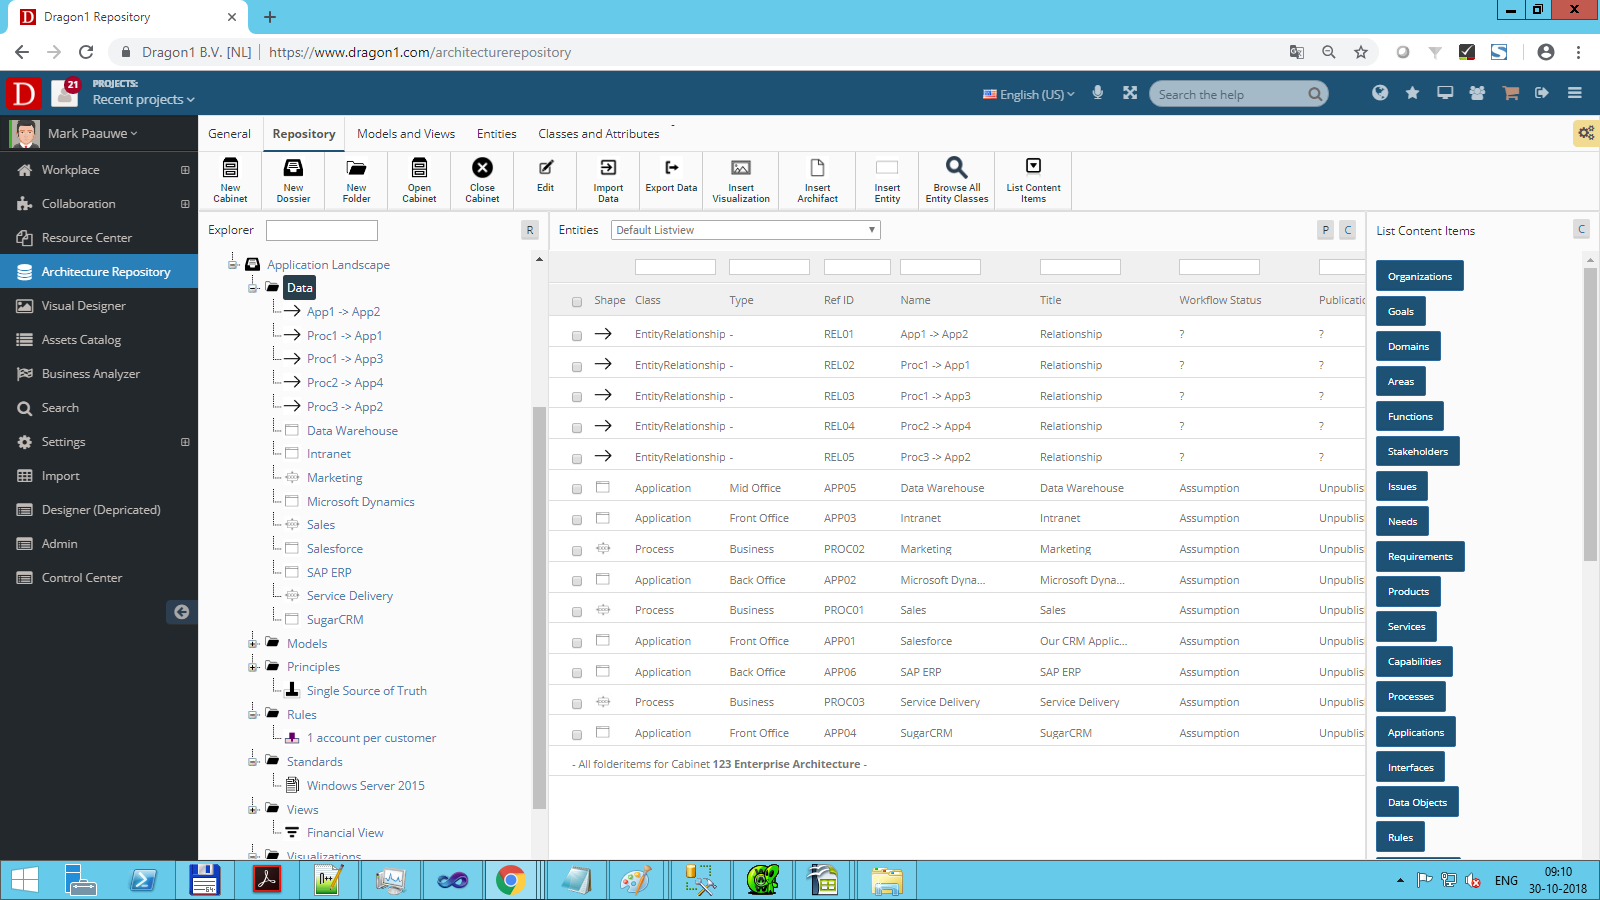Click the Capabilities button
Viewport: 1600px width, 900px height.
[1414, 661]
